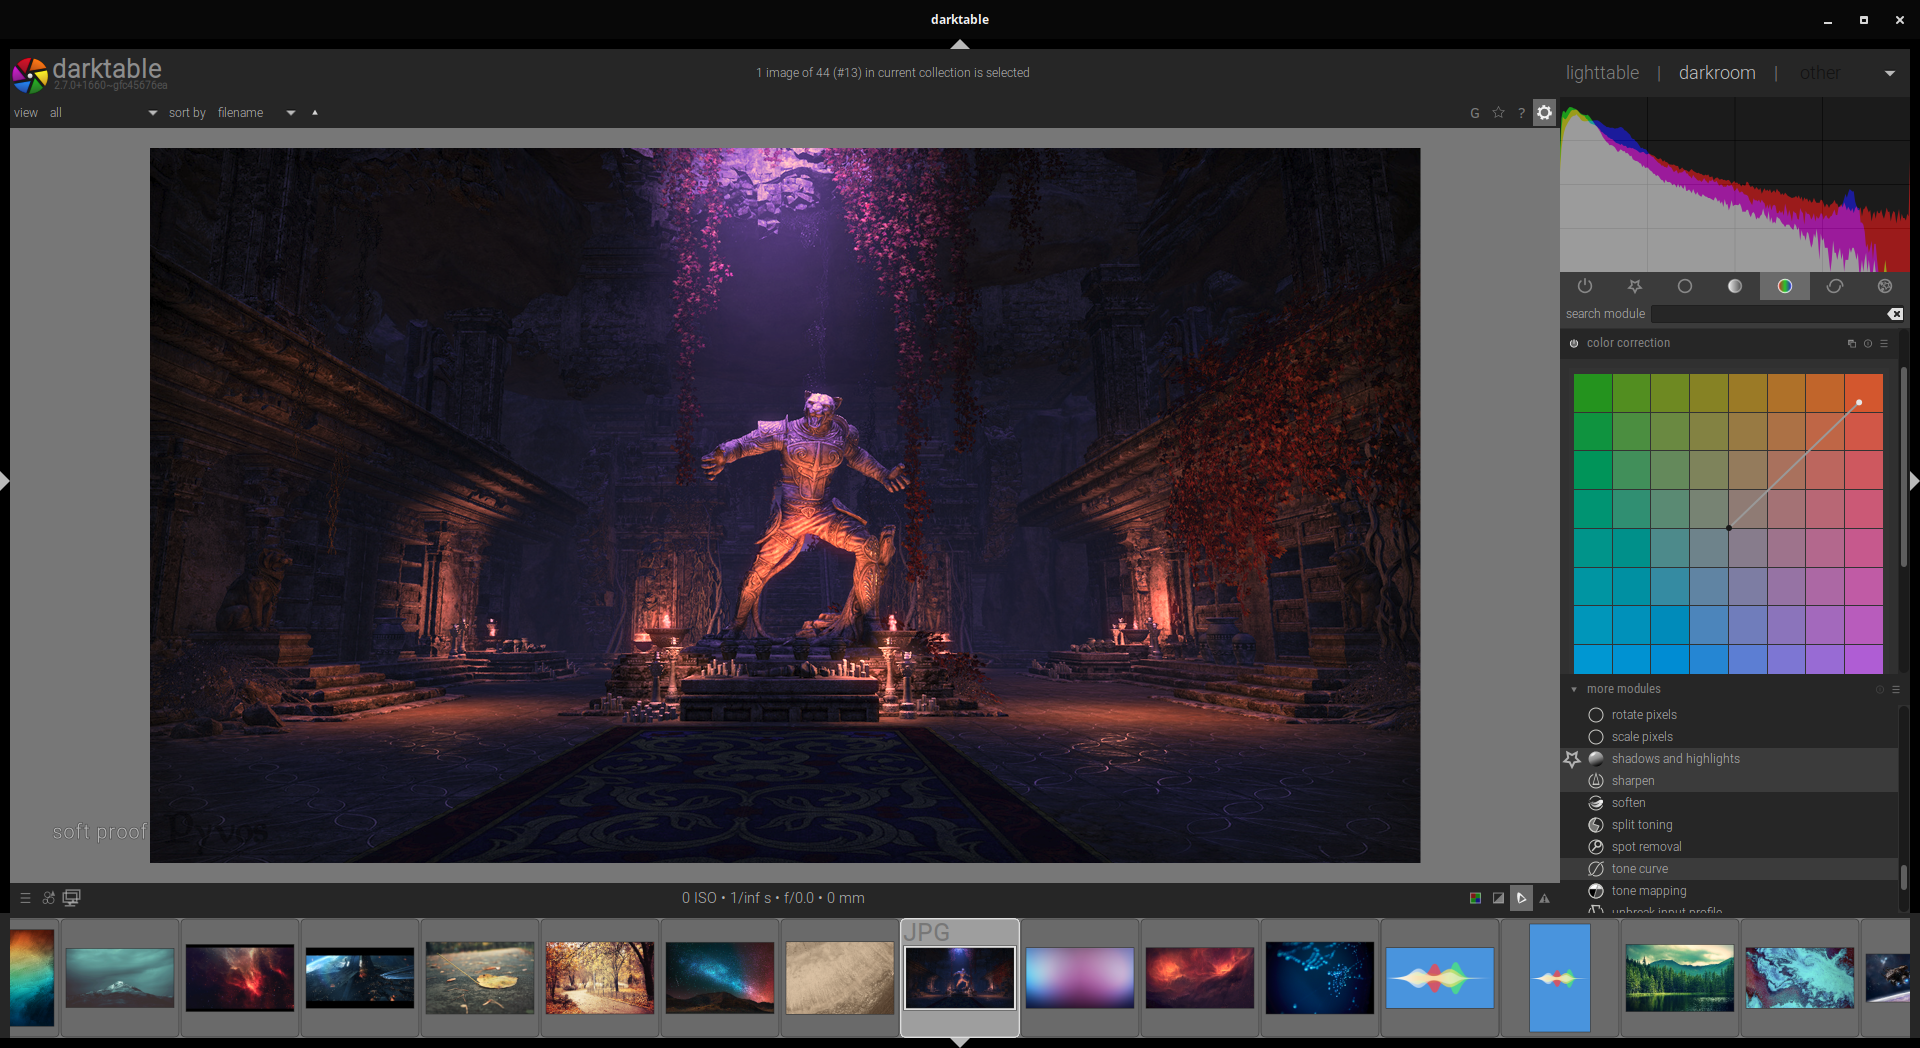Show active modules with the power icon
1920x1048 pixels.
(x=1585, y=286)
